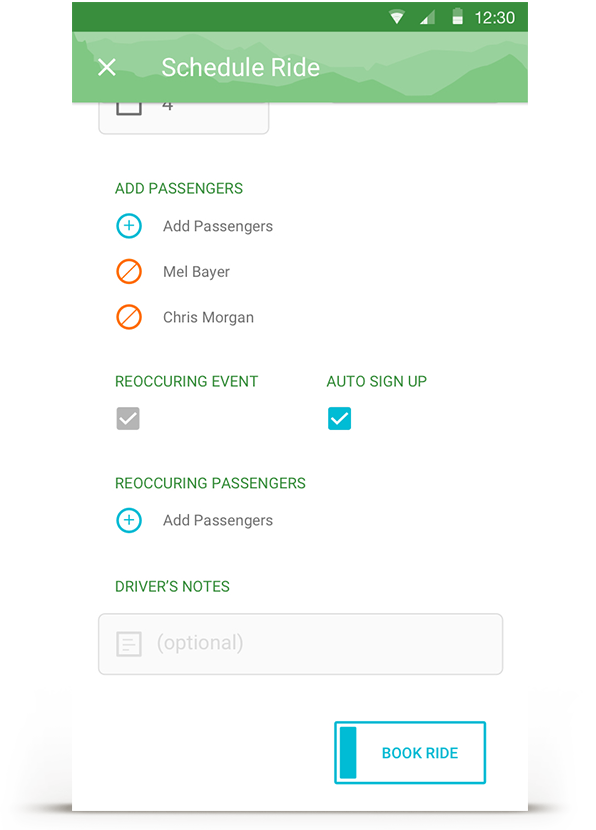Screen dimensions: 596x830
Task: Remove Chris Morgan using the orange icon
Action: (x=129, y=317)
